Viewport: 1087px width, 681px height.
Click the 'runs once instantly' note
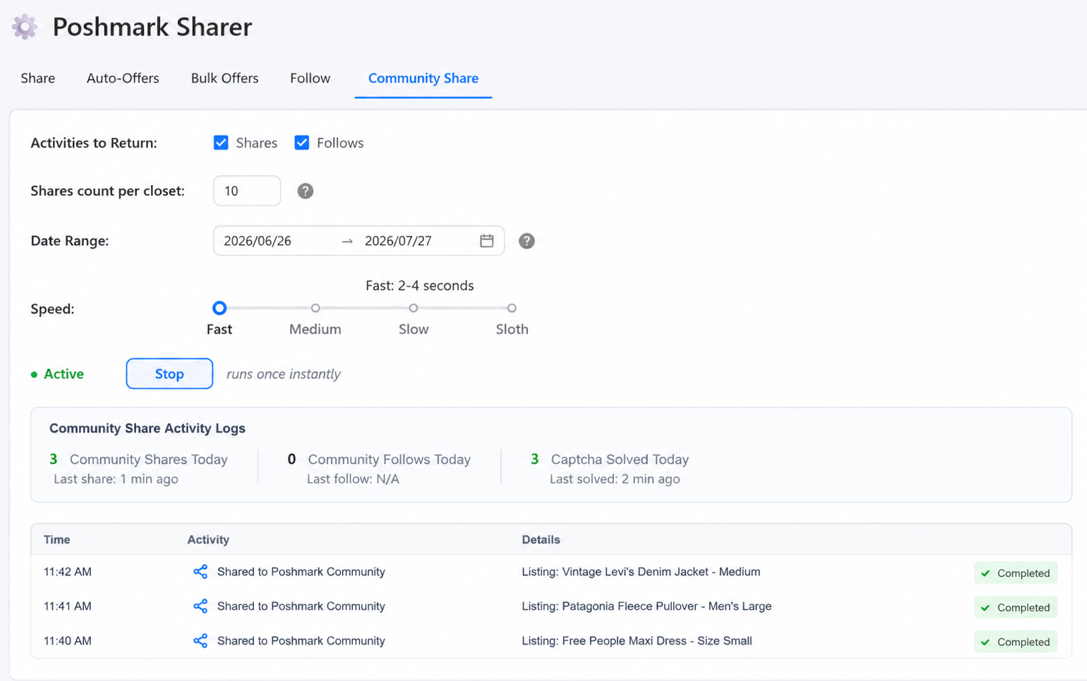[284, 374]
